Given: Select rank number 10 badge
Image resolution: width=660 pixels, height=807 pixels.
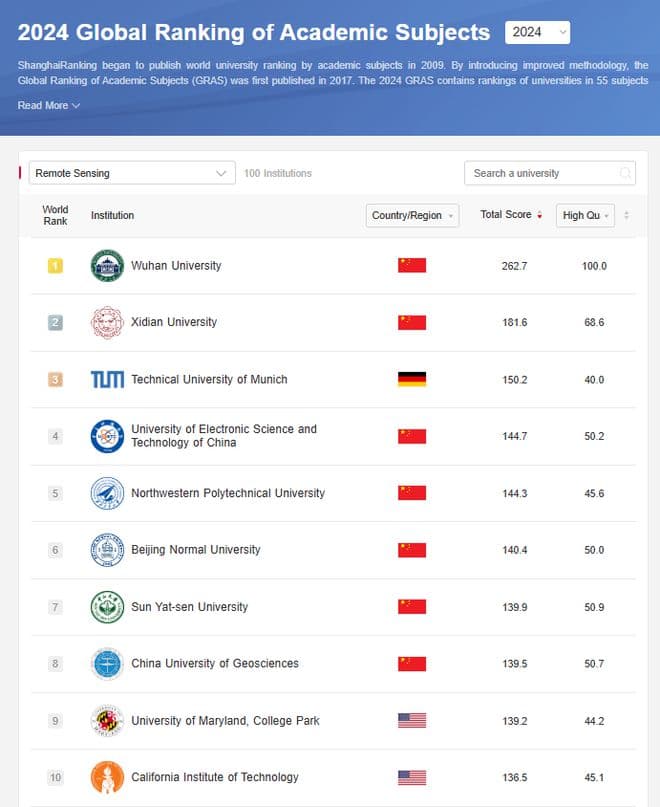Looking at the screenshot, I should pos(55,777).
